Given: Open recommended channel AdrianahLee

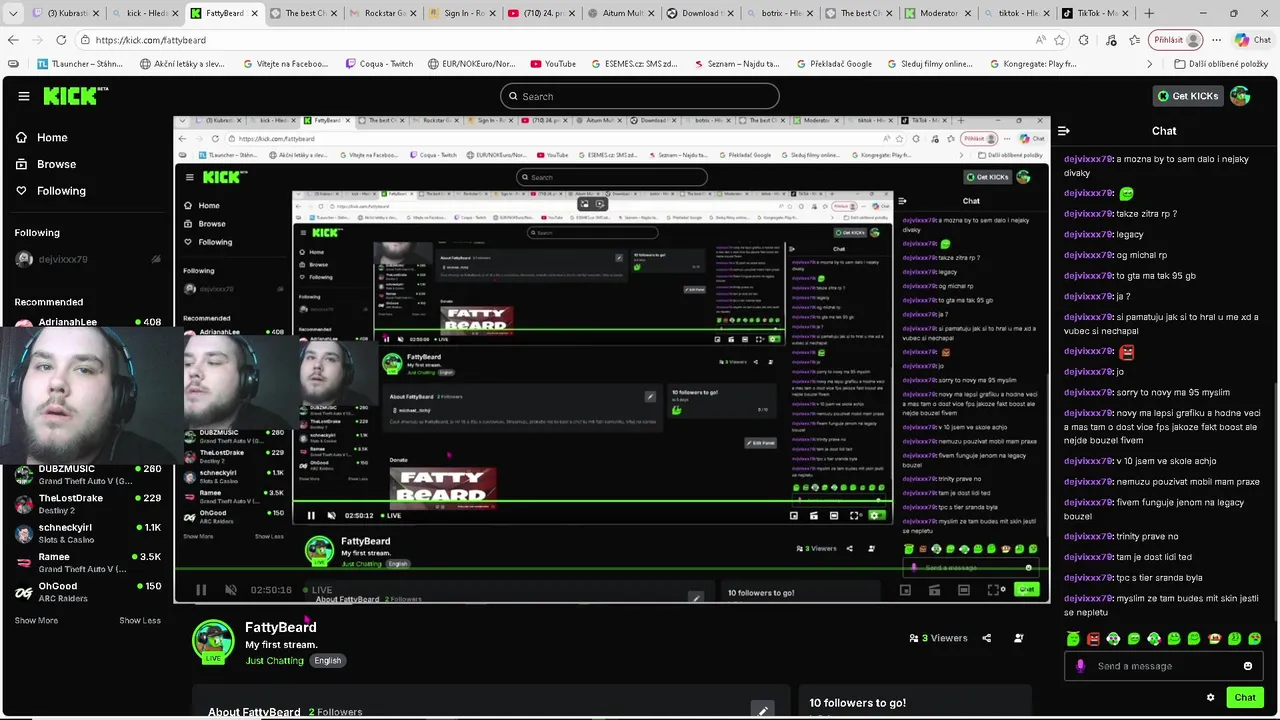Looking at the screenshot, I should pos(88,322).
